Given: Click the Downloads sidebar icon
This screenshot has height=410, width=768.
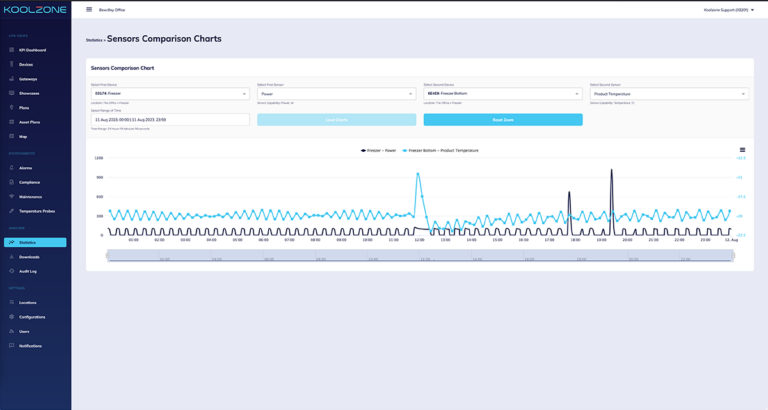Looking at the screenshot, I should pos(12,257).
